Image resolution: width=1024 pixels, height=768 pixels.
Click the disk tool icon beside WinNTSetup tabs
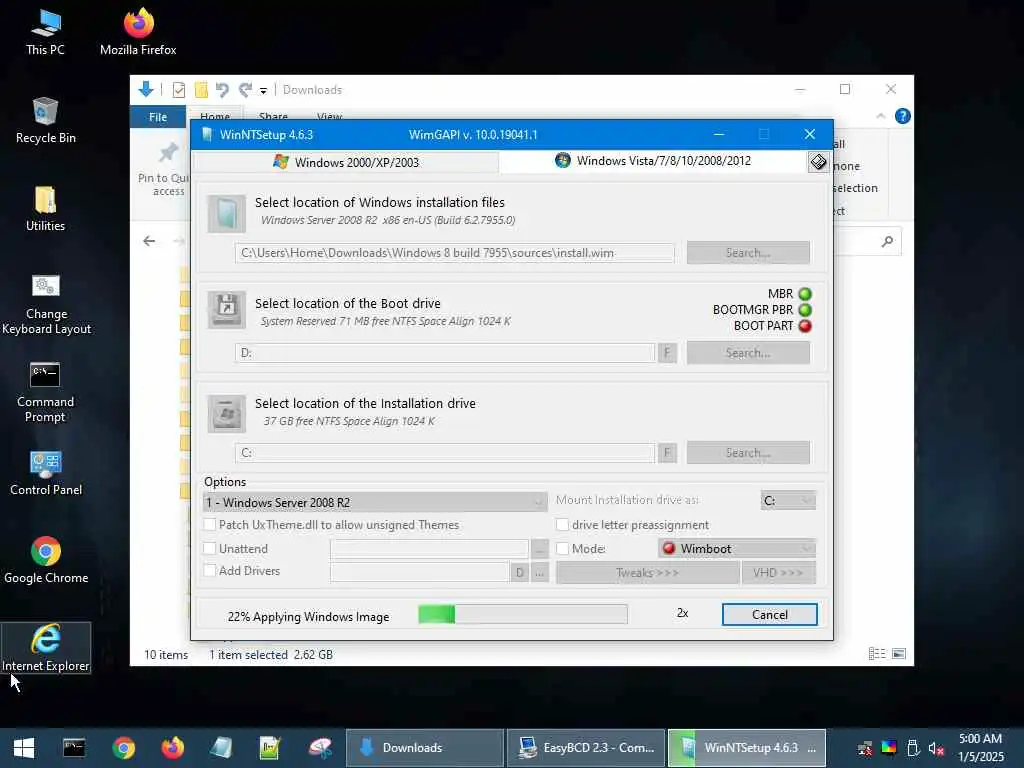pos(818,162)
